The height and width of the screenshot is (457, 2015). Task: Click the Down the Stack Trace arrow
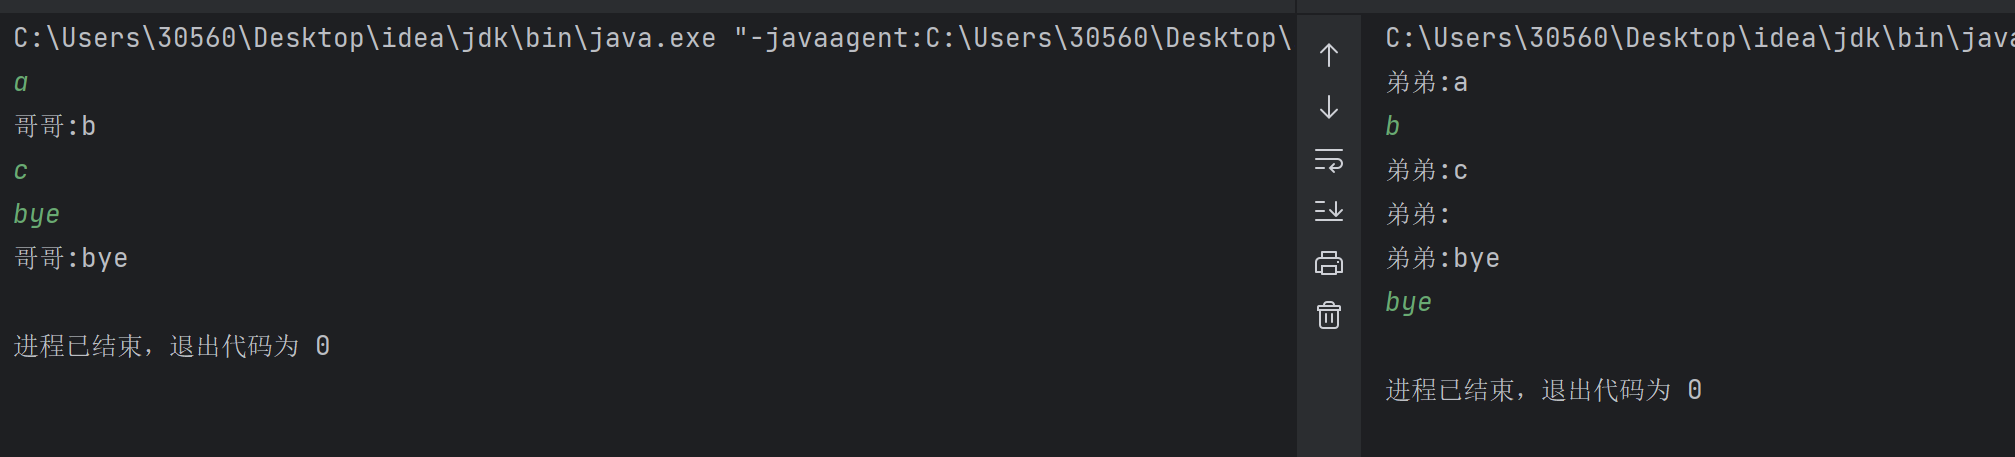coord(1328,107)
